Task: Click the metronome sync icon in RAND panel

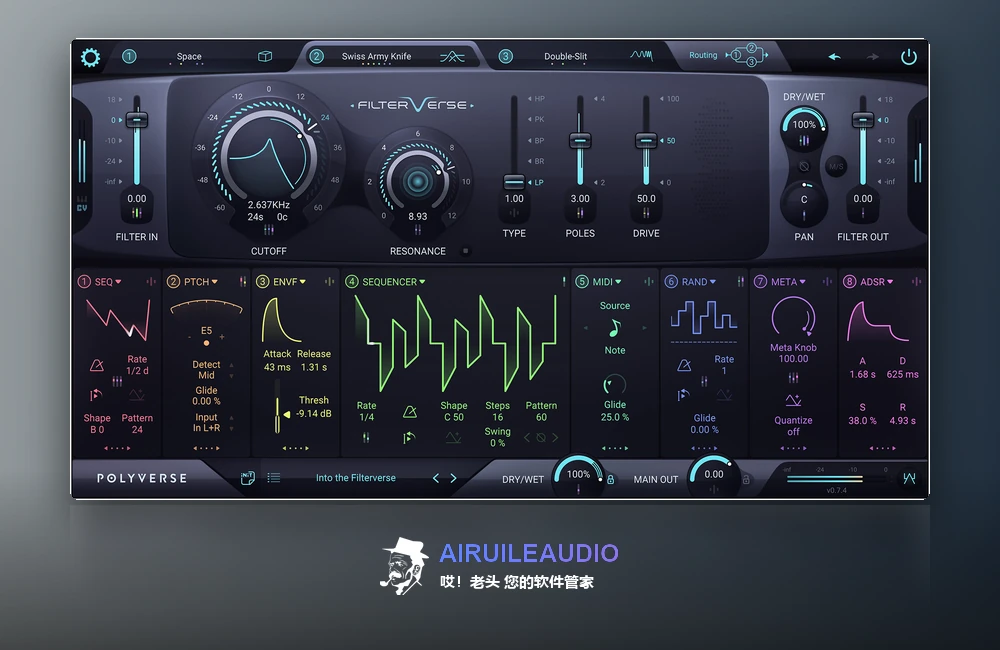Action: 684,365
